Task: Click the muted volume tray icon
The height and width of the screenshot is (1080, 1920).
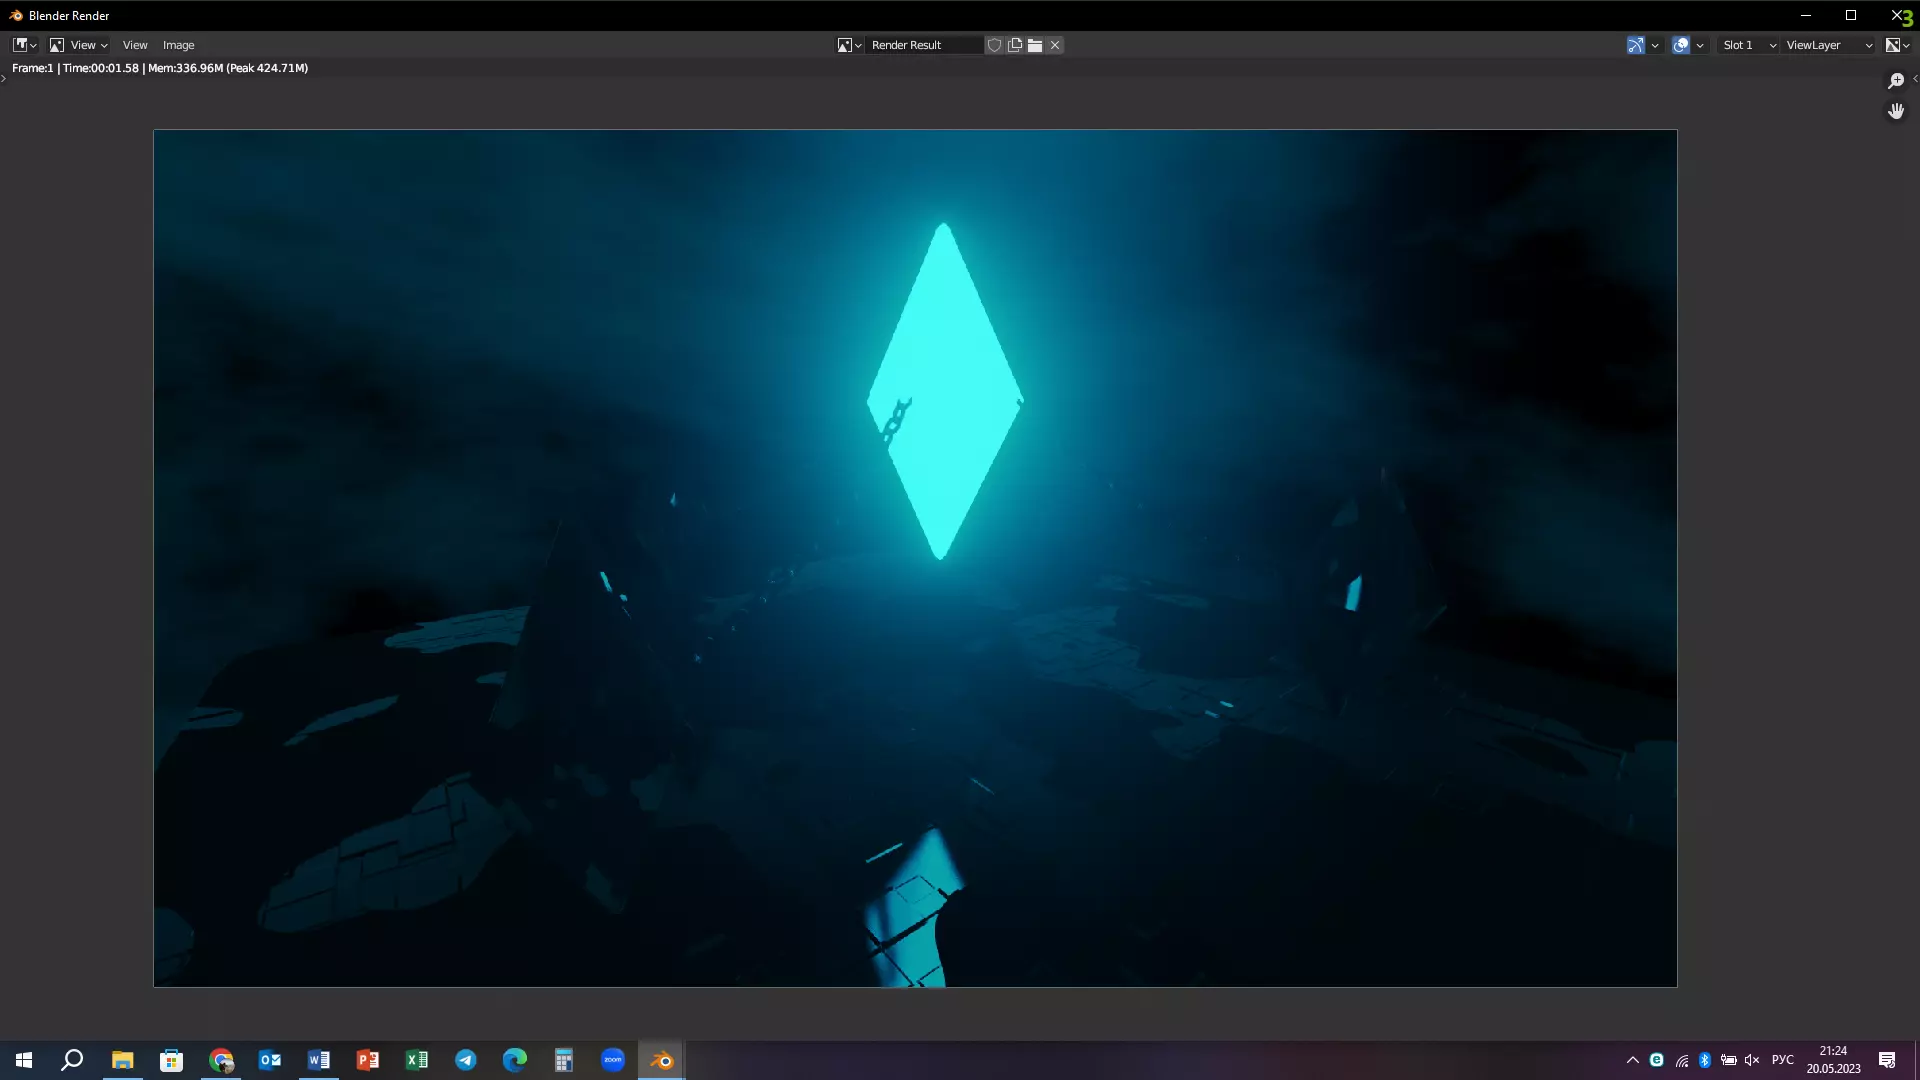Action: point(1752,1060)
